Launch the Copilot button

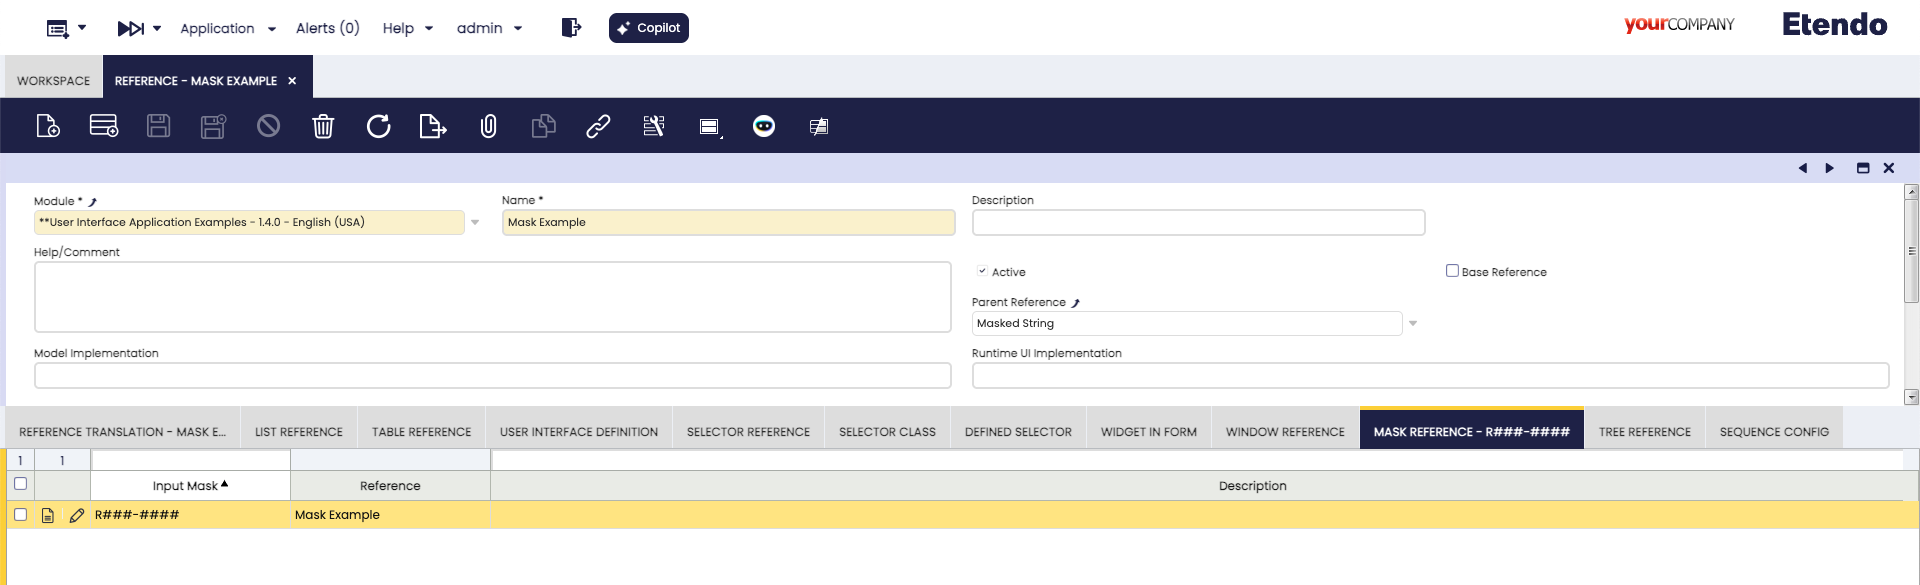(x=648, y=28)
